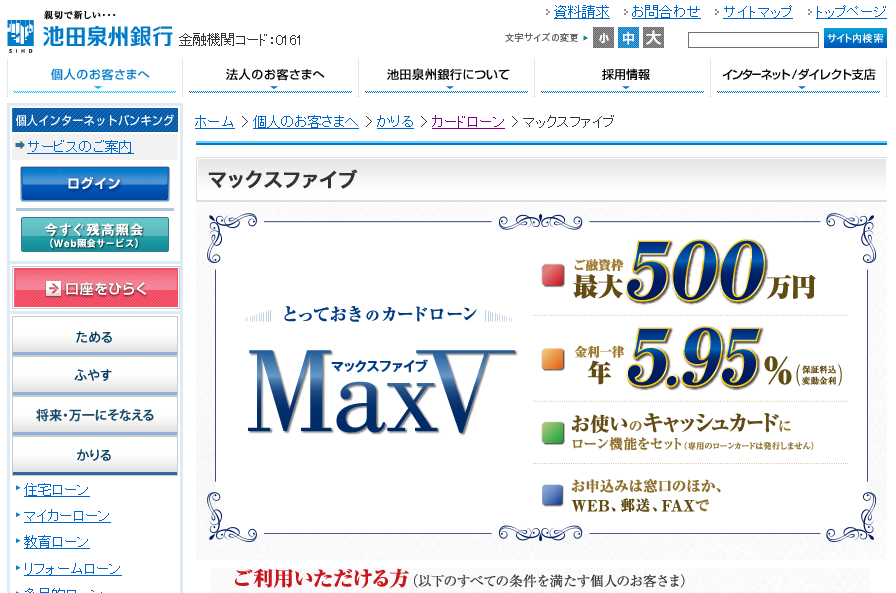896x593 pixels.
Task: Open the マイカーローン sidebar link
Action: (x=67, y=516)
